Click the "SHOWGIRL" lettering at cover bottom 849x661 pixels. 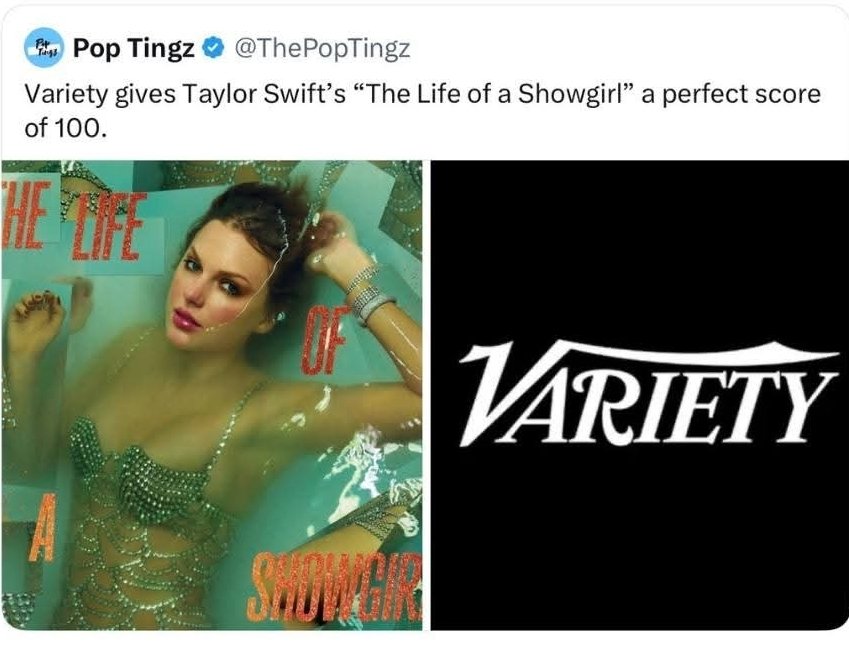point(335,587)
